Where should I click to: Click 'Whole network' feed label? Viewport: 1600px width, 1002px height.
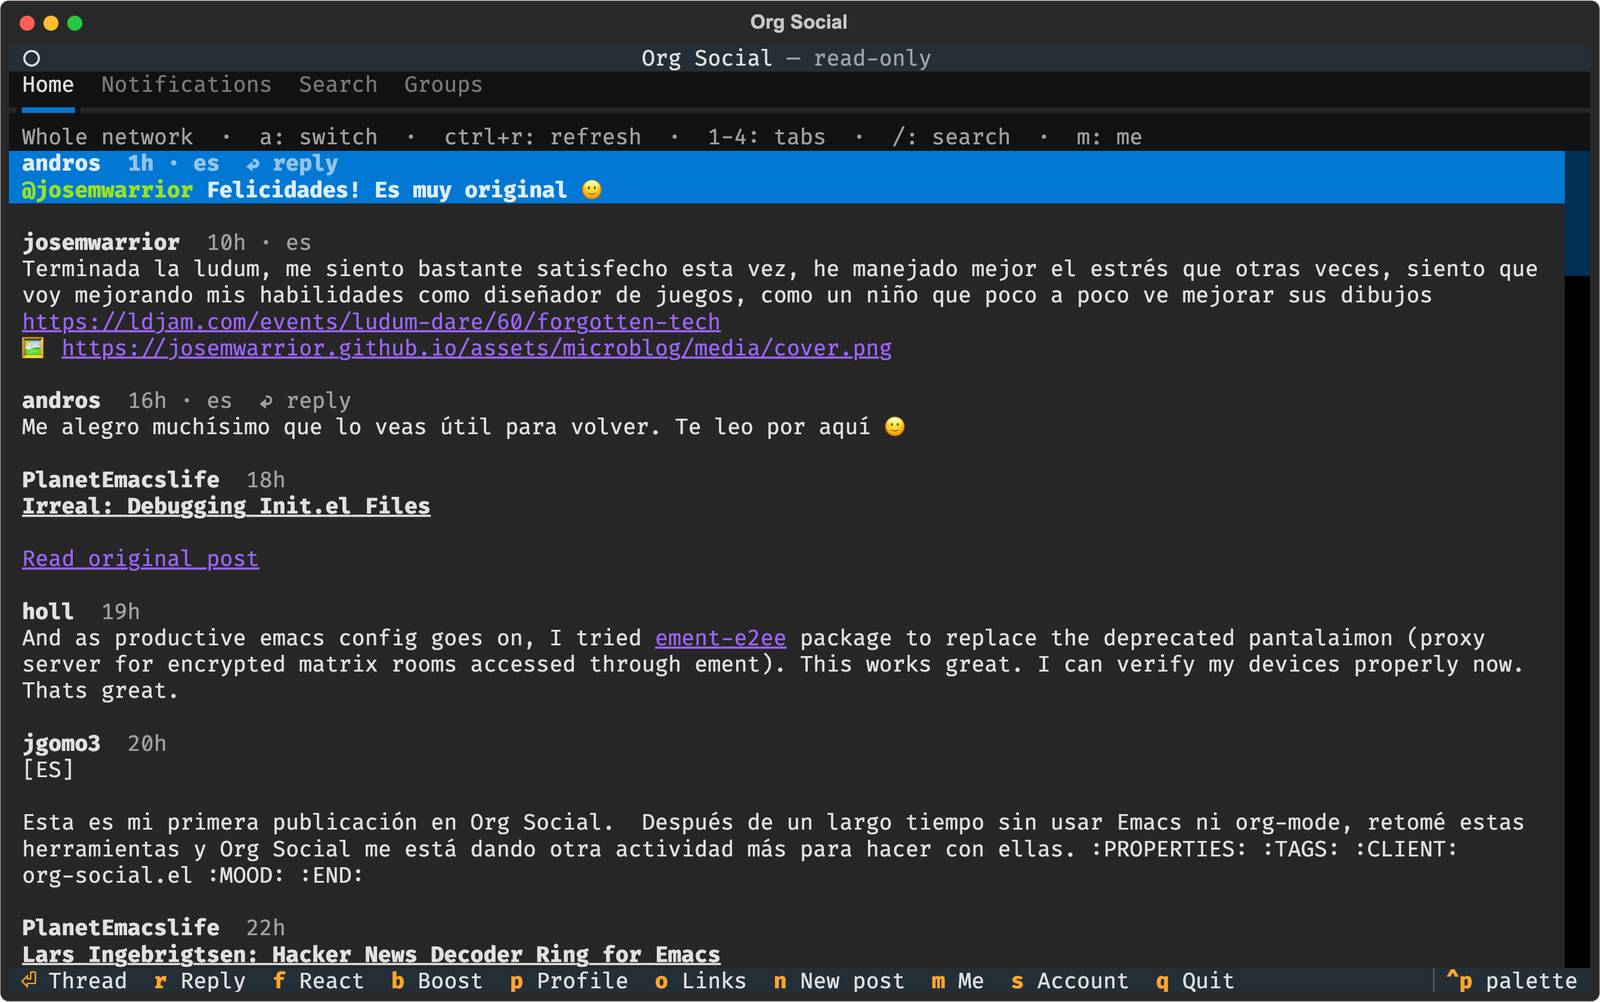point(107,137)
